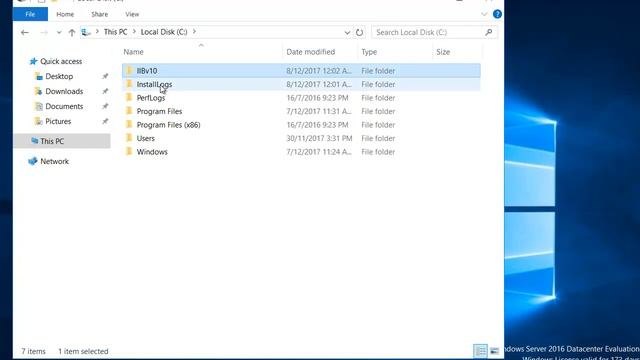The width and height of the screenshot is (640, 360).
Task: Sort by the Date modified column
Action: tap(311, 52)
